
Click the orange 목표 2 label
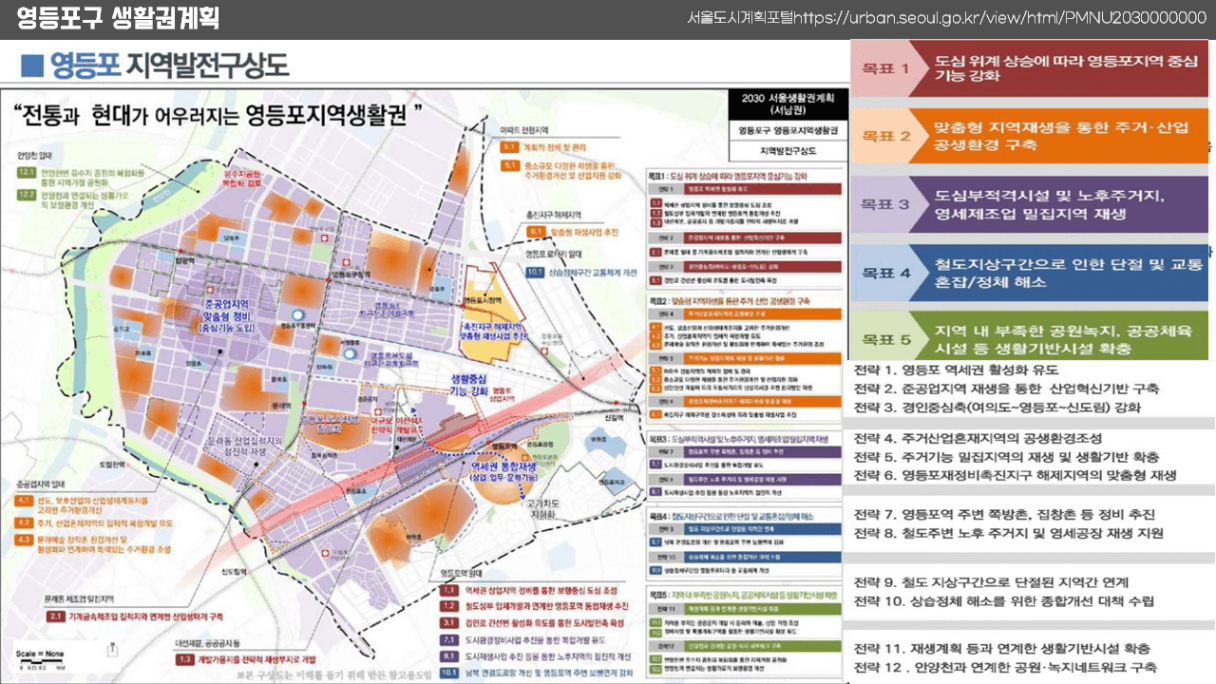point(887,137)
